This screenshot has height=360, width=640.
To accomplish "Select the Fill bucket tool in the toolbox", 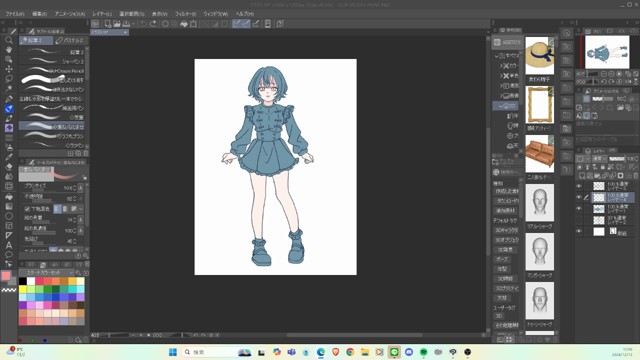I will [9, 196].
